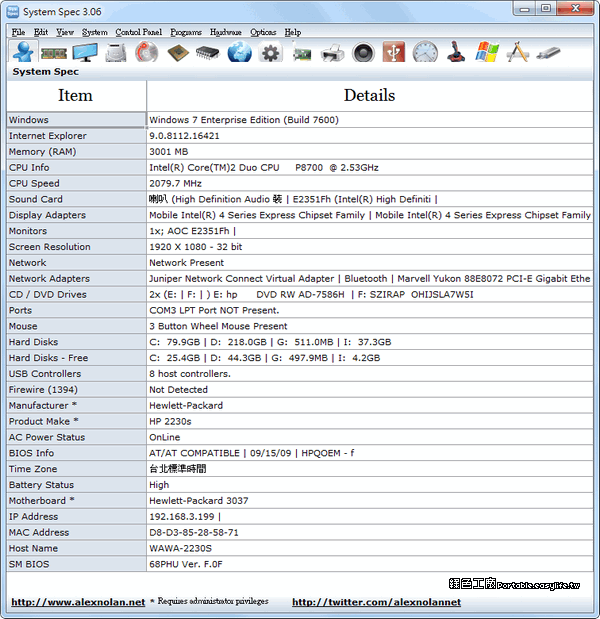Click the Memory (RAM) value 3001 MB
Viewport: 600px width, 619px height.
169,152
